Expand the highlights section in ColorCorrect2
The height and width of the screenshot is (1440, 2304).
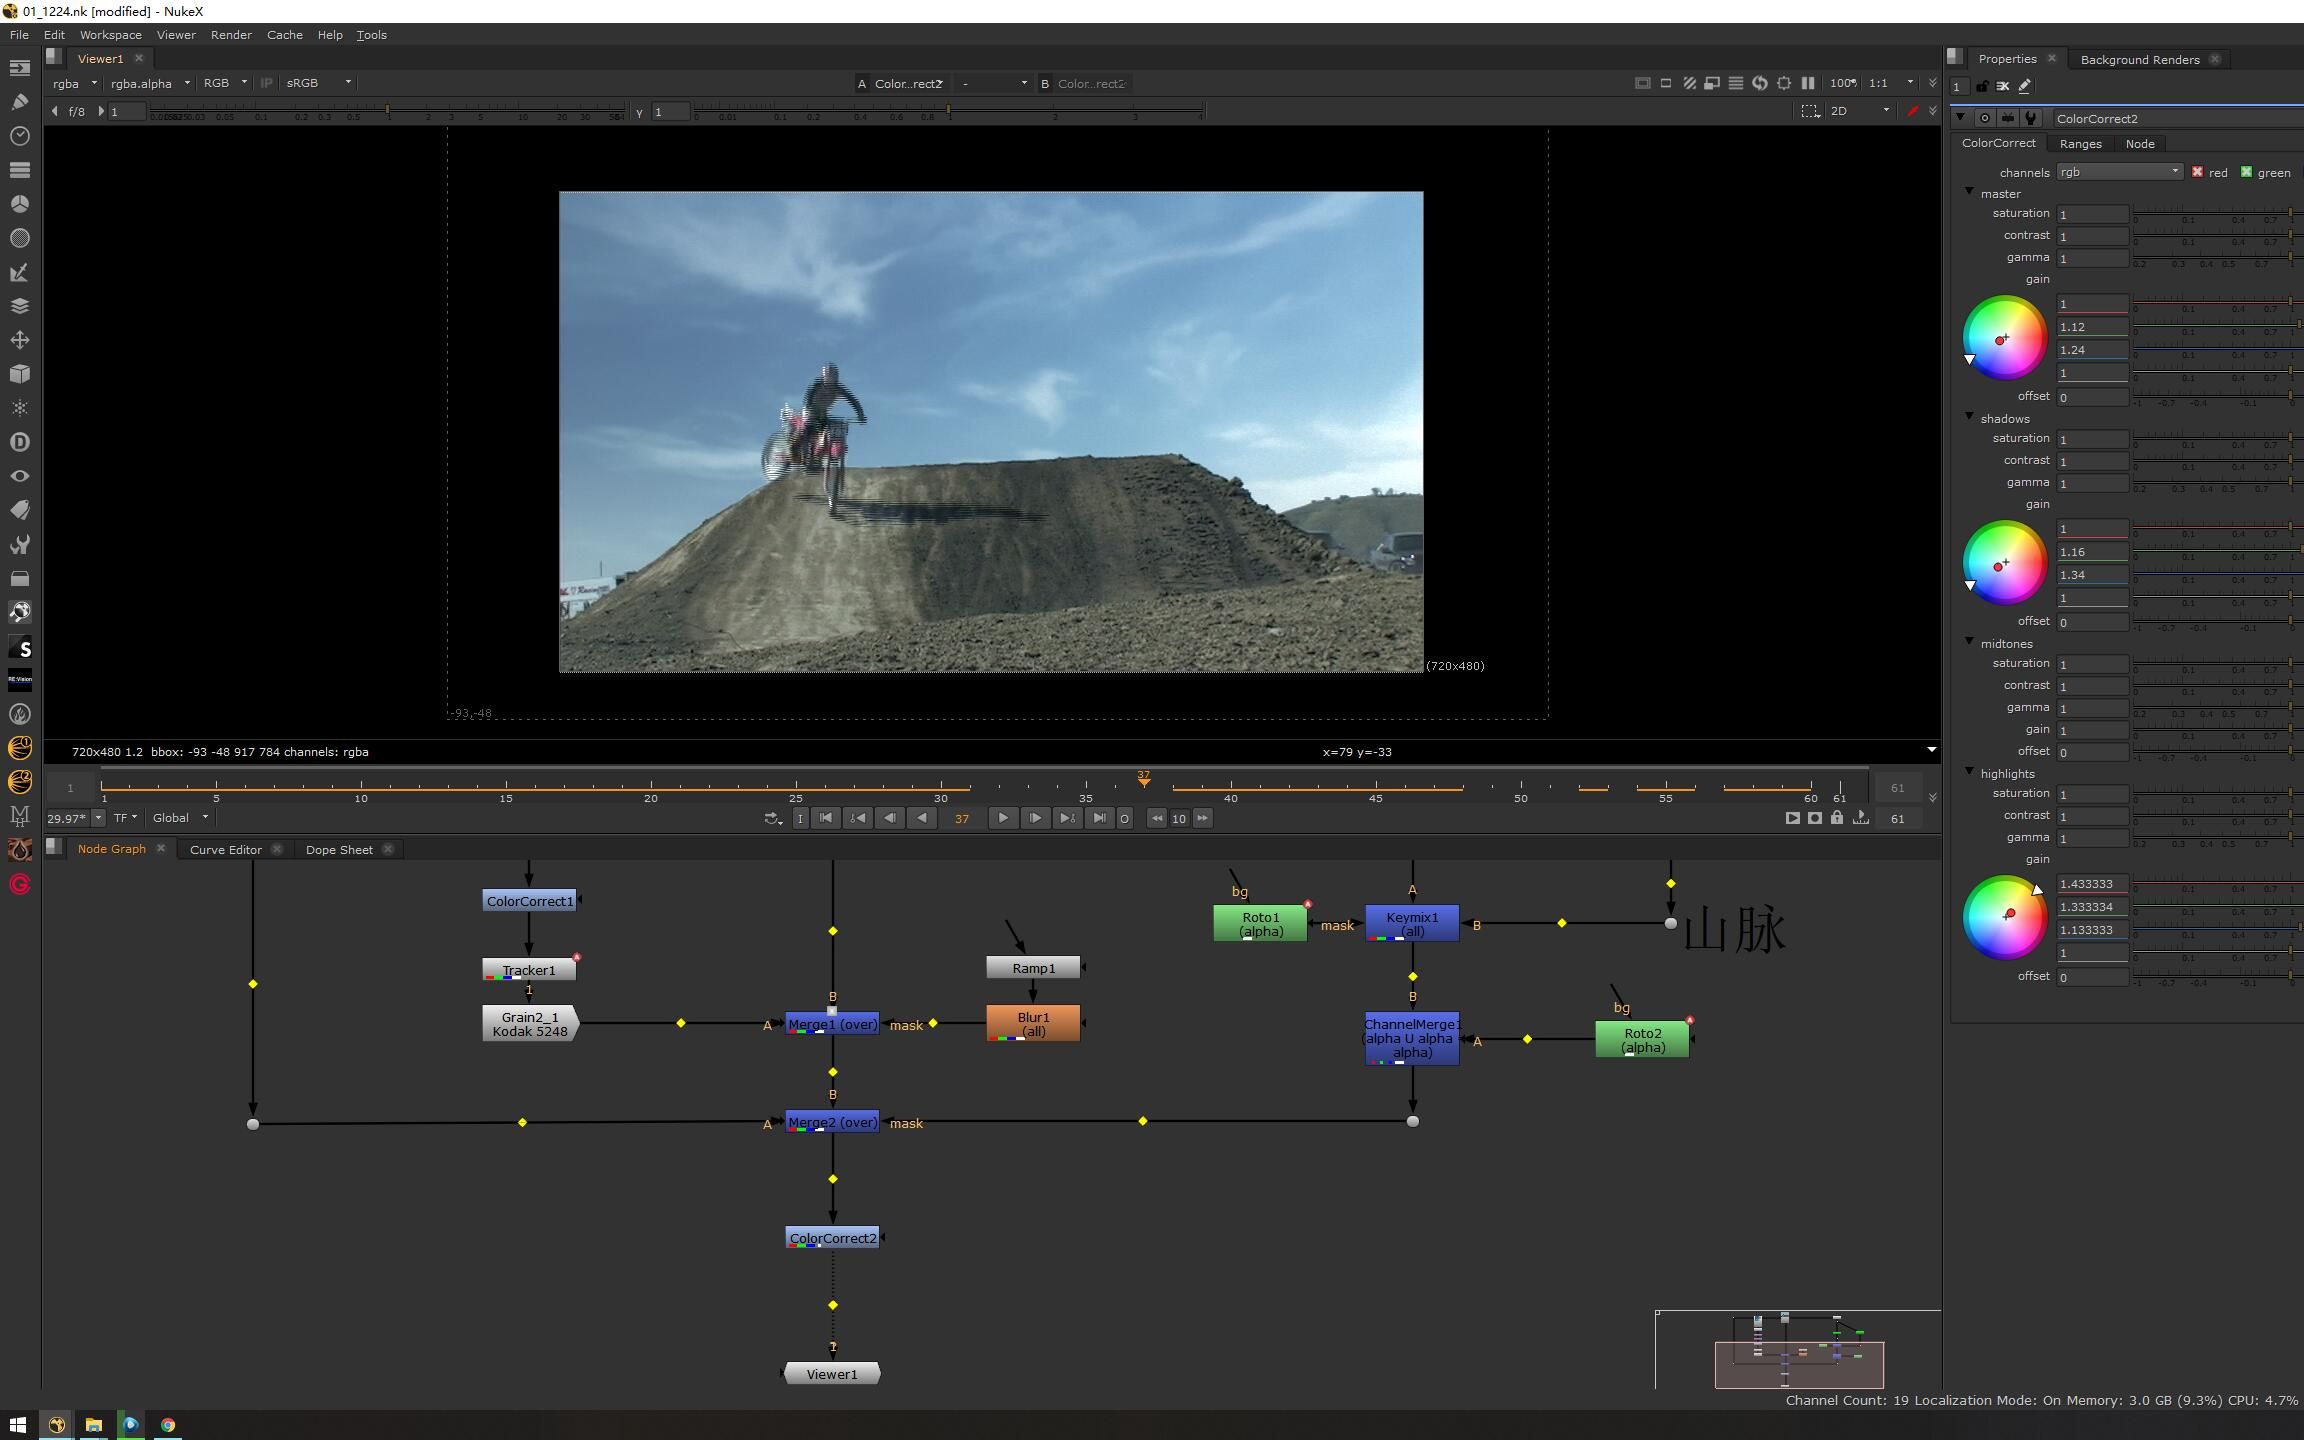pyautogui.click(x=1969, y=771)
